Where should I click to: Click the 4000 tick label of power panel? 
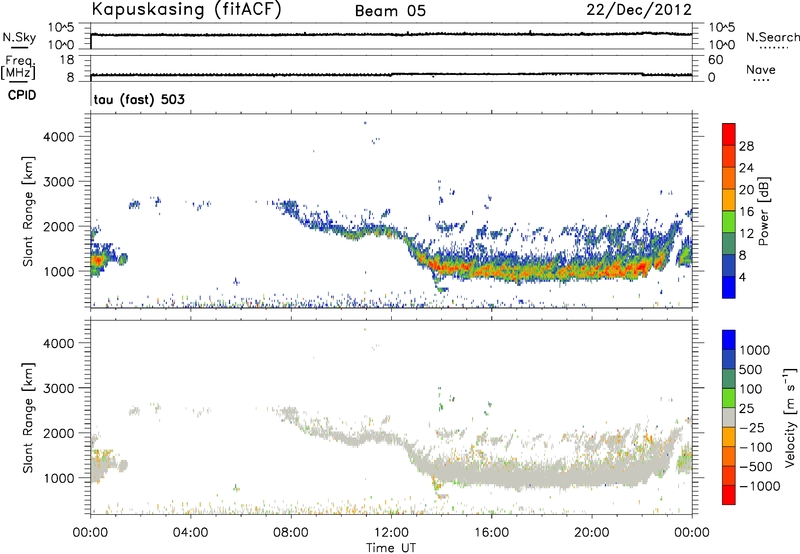click(58, 137)
